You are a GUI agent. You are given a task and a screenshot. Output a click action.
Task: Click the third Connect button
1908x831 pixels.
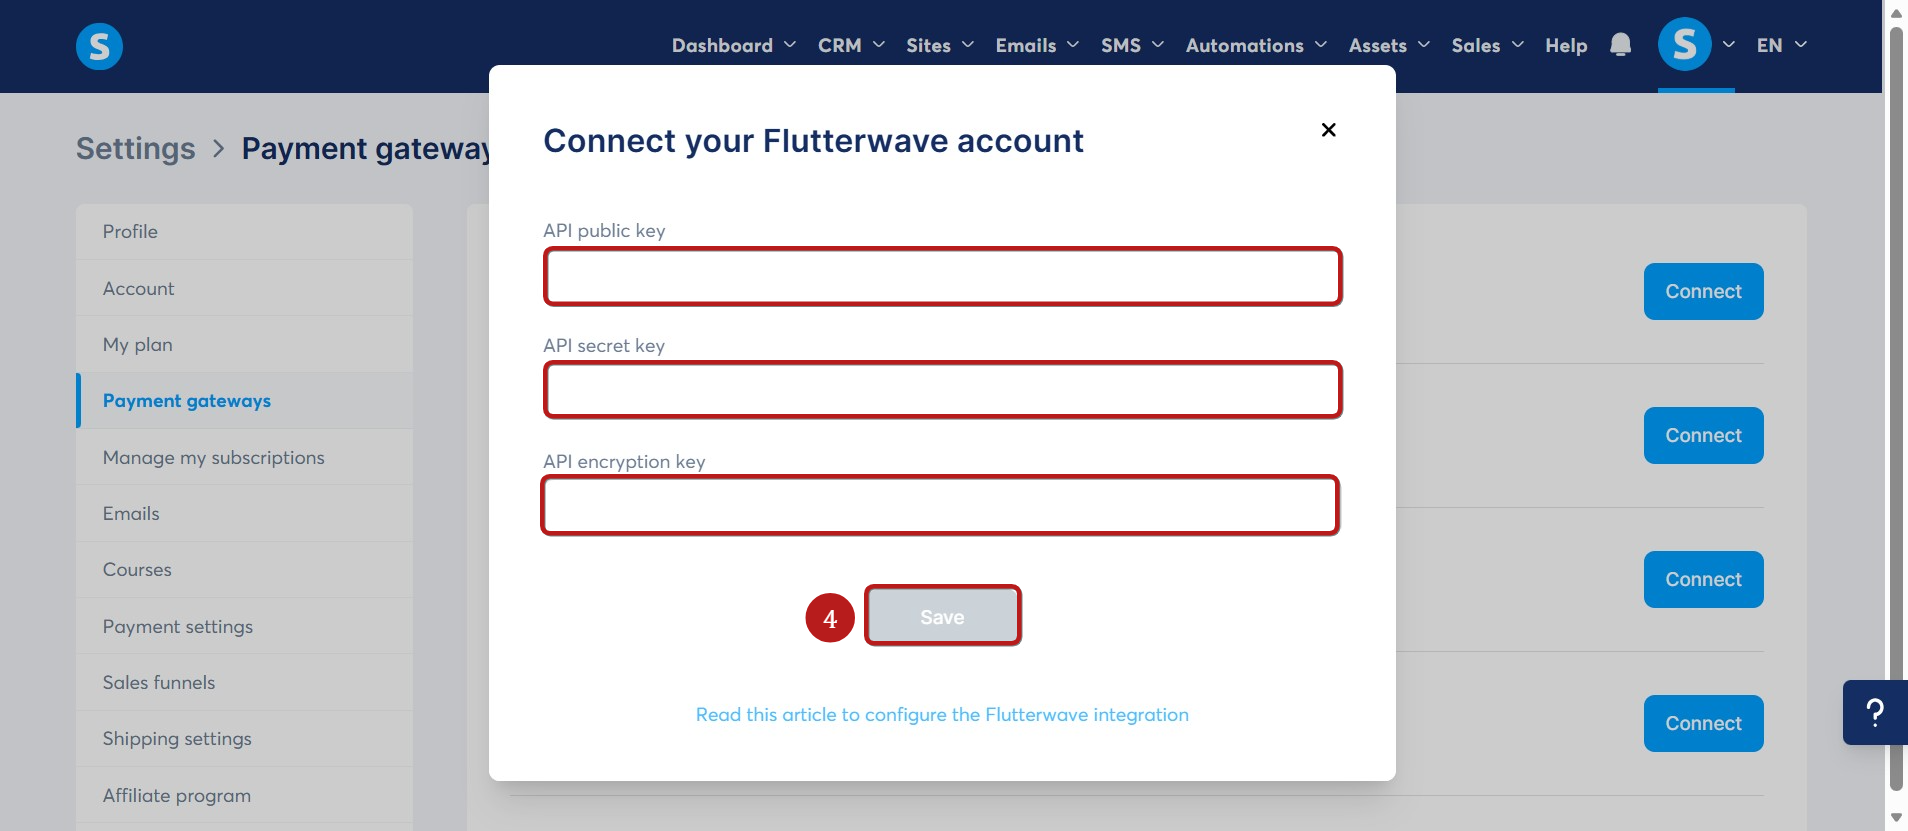[1703, 579]
